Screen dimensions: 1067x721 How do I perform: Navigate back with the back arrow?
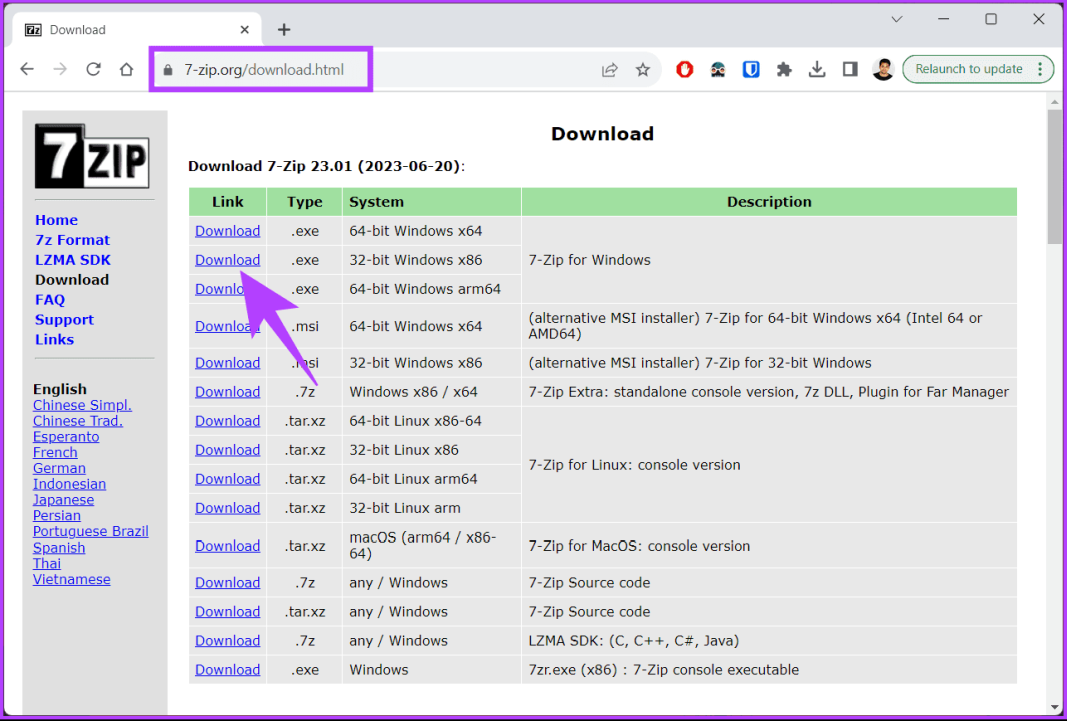click(x=26, y=69)
